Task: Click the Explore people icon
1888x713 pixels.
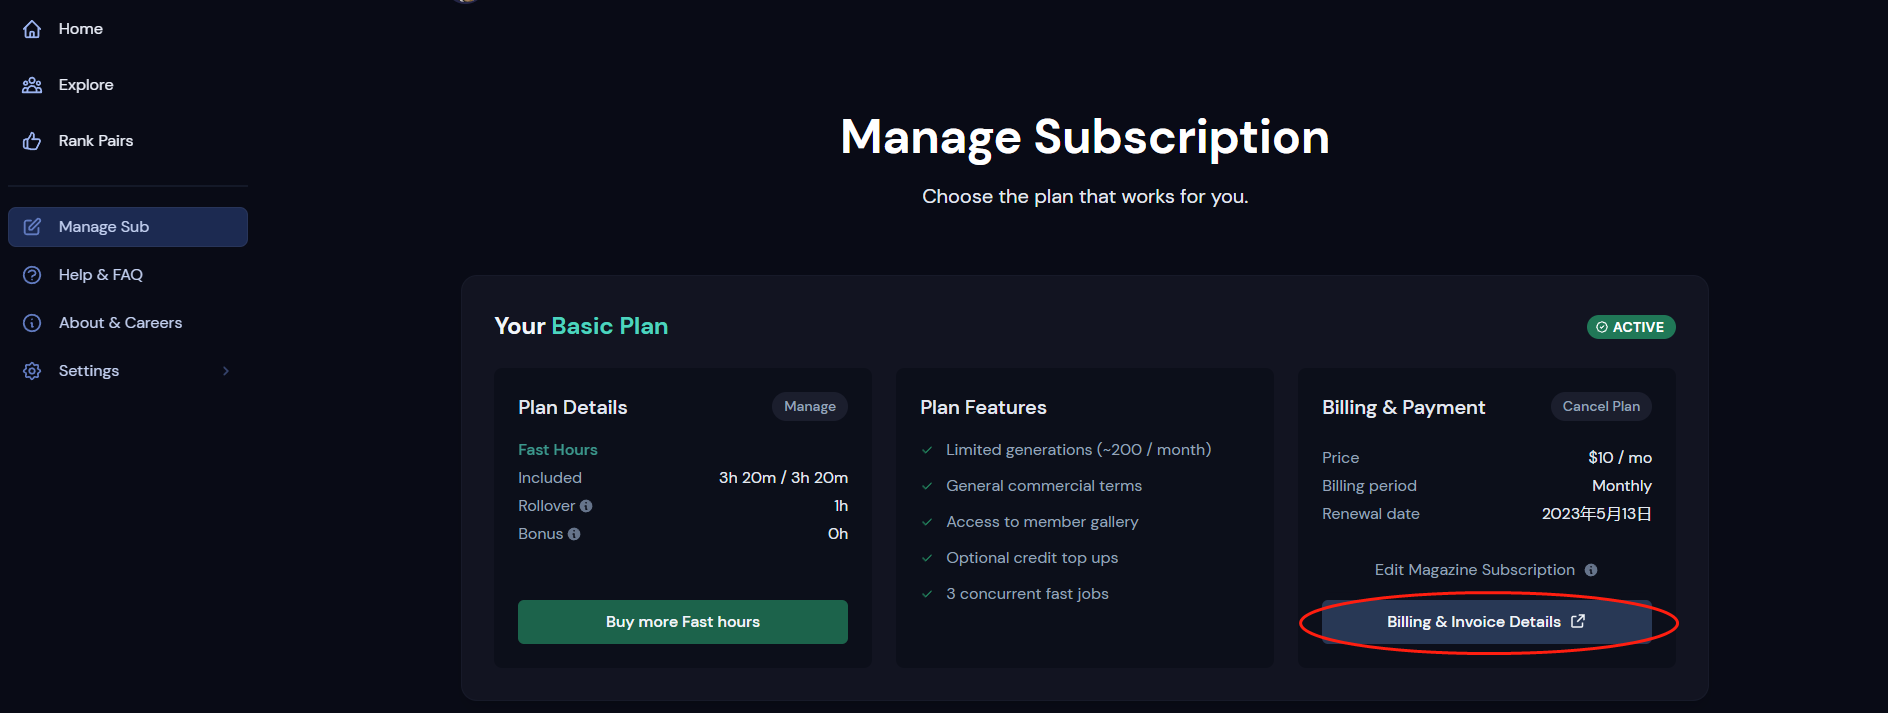Action: tap(32, 85)
